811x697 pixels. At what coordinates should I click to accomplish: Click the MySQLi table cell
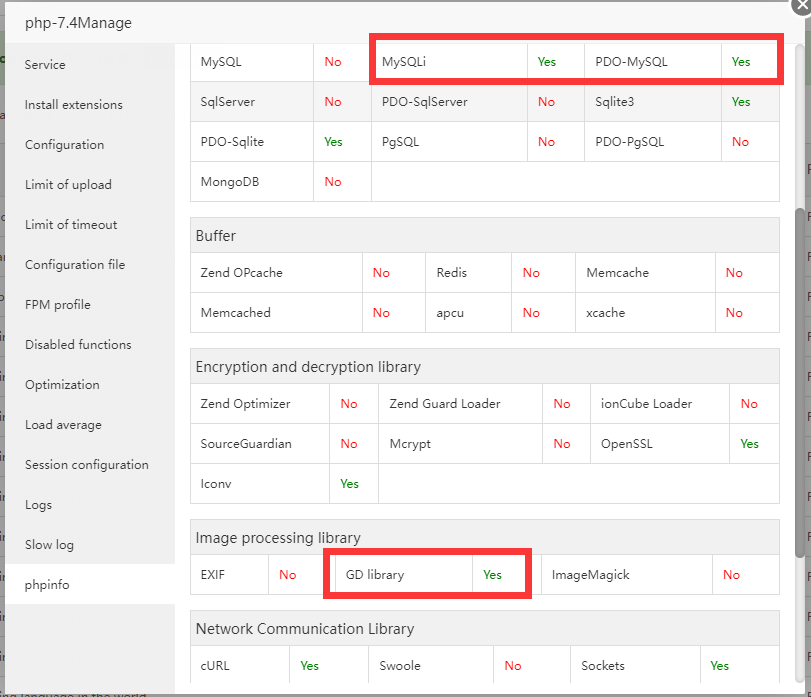coord(404,62)
